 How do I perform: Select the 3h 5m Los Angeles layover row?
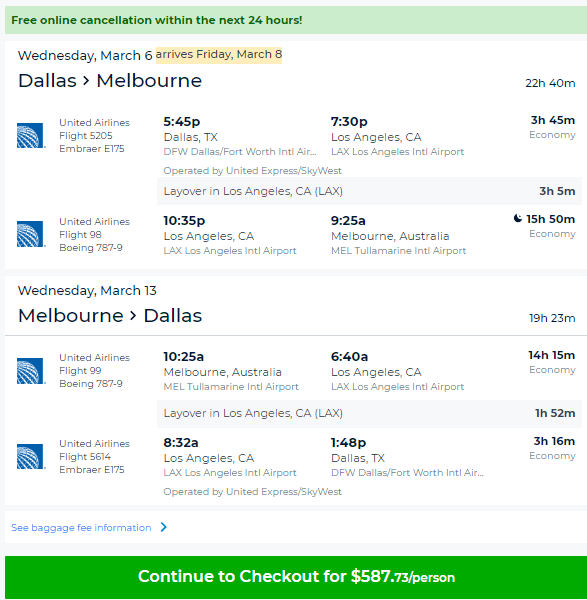[369, 191]
